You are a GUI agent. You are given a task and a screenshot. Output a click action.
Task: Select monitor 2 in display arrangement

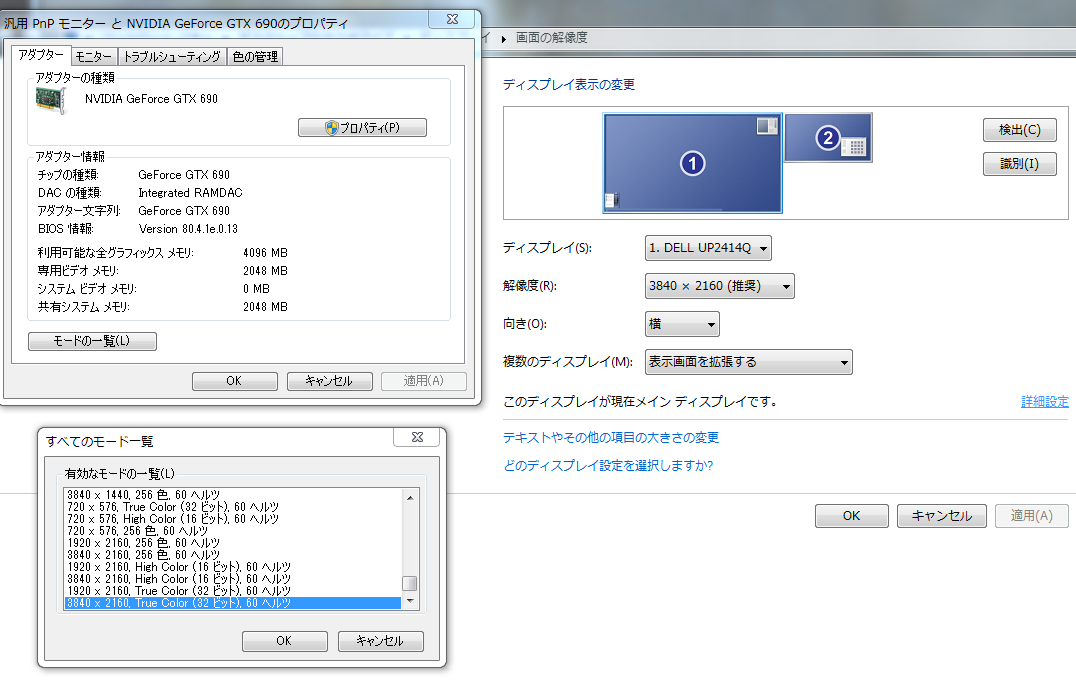click(x=828, y=137)
